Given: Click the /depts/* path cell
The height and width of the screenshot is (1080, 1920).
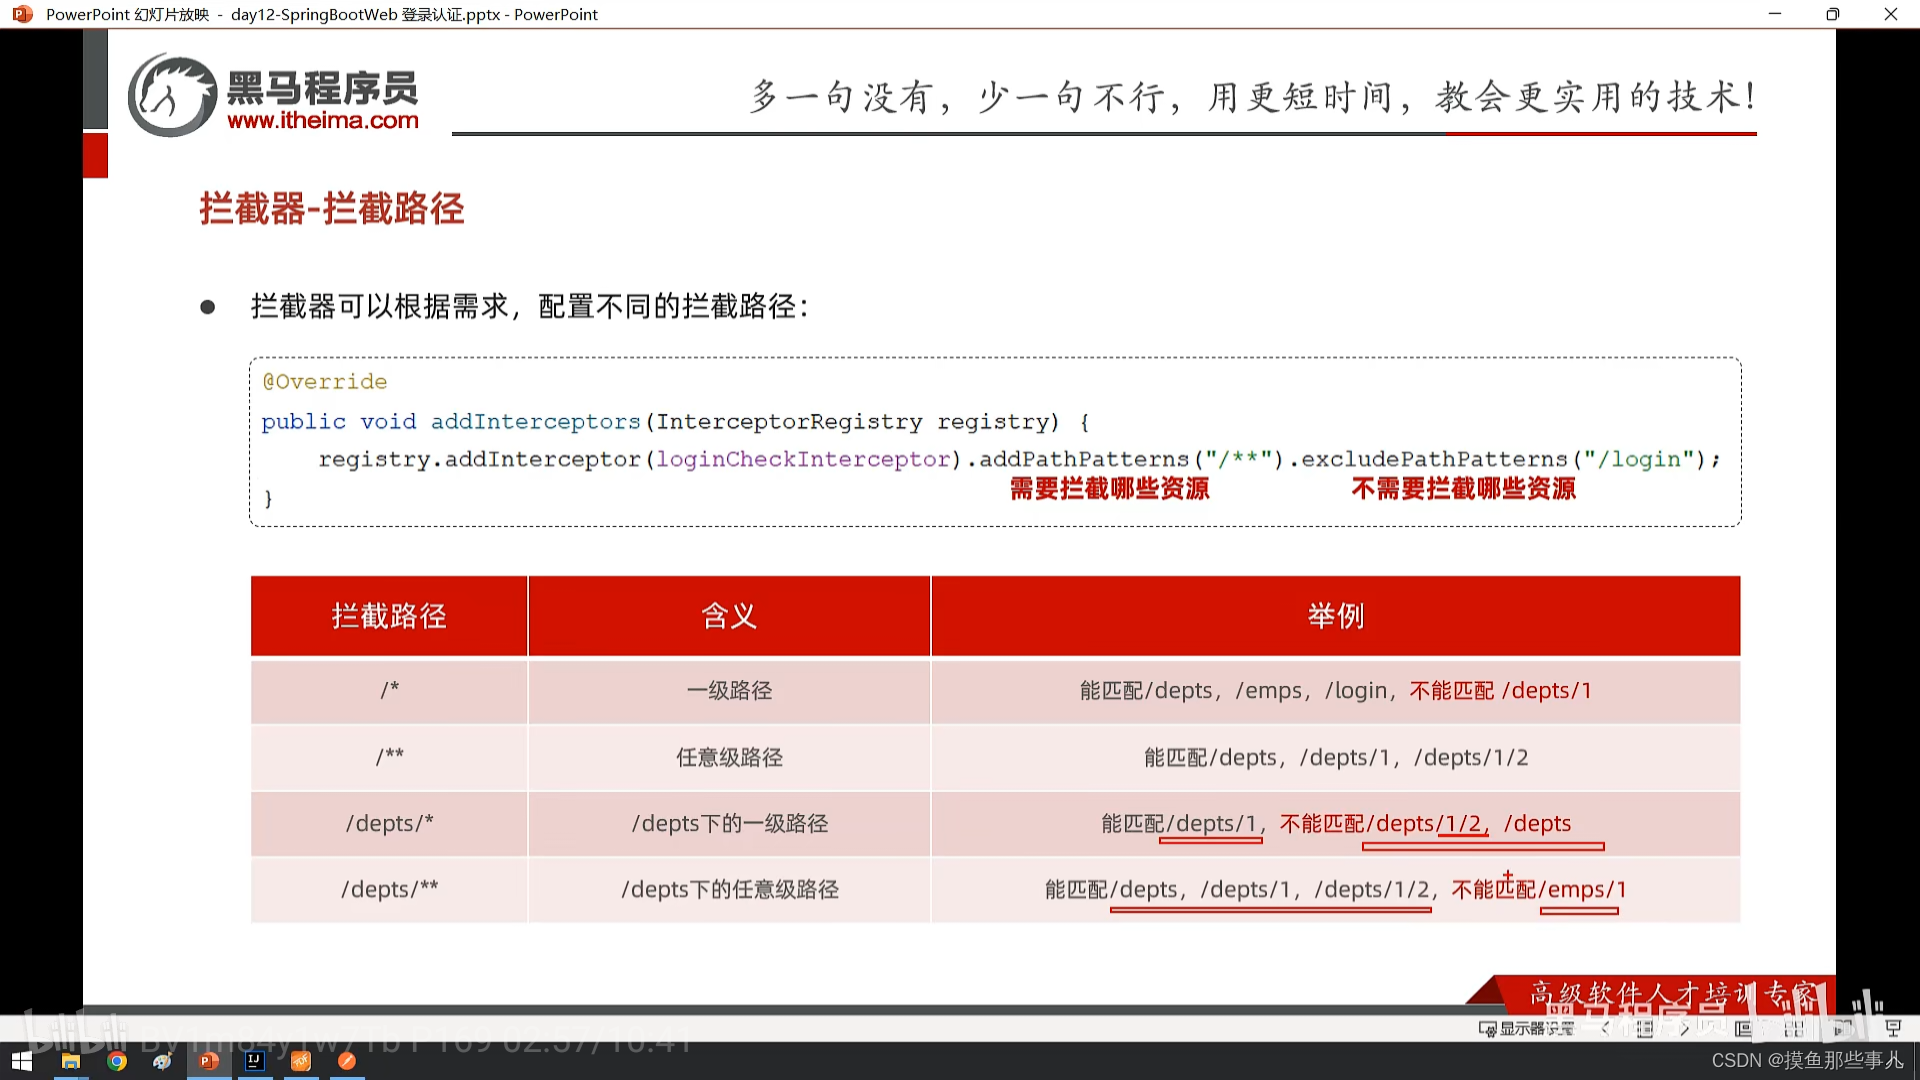Looking at the screenshot, I should click(x=389, y=823).
